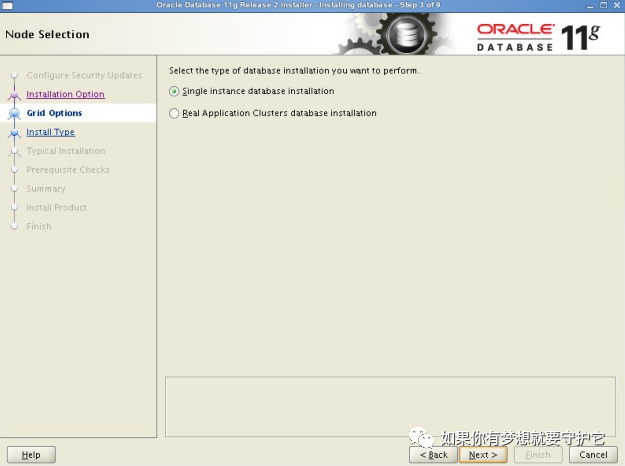Click the disabled Finish button
625x466 pixels.
tap(538, 455)
